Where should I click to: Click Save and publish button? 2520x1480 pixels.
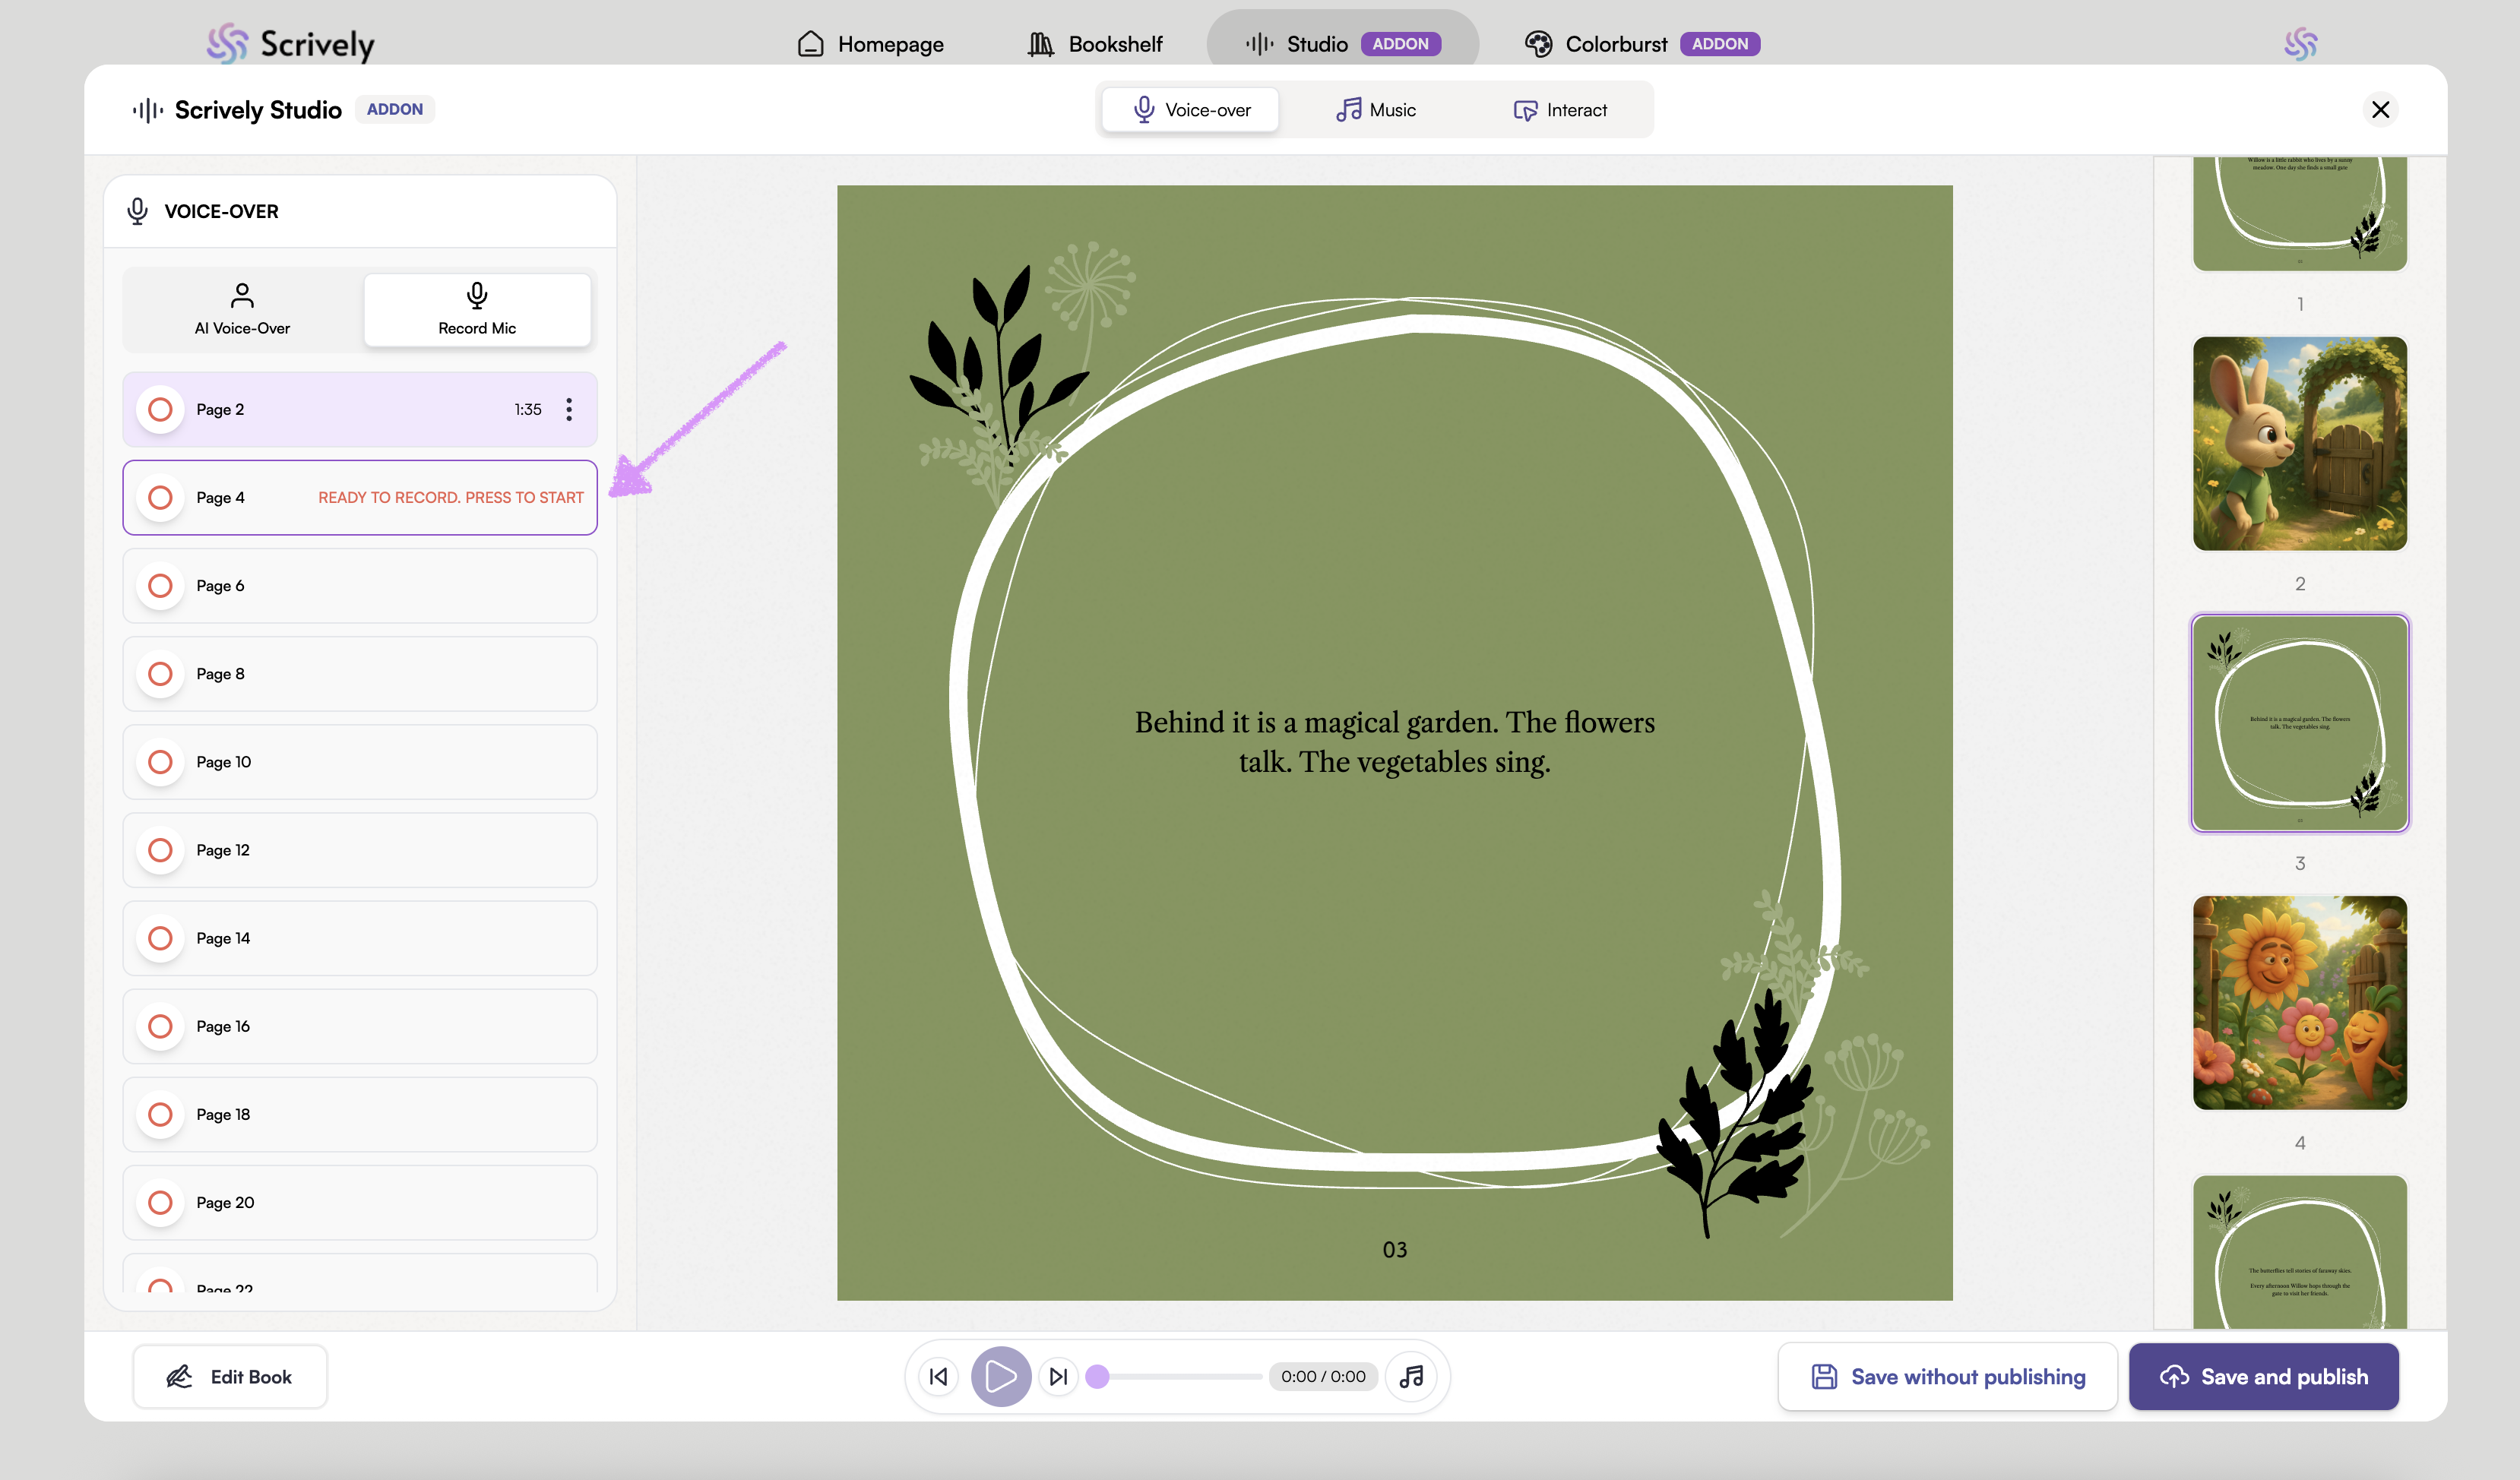(2263, 1376)
